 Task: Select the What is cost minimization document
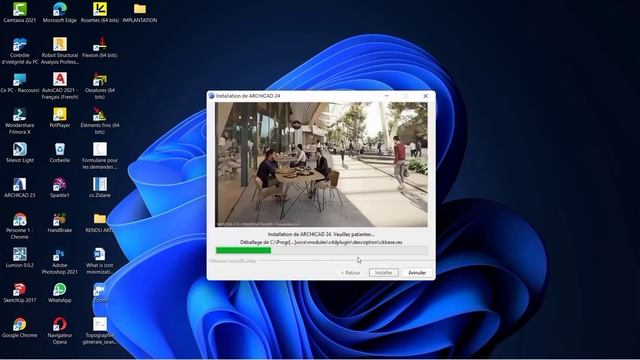[x=100, y=261]
